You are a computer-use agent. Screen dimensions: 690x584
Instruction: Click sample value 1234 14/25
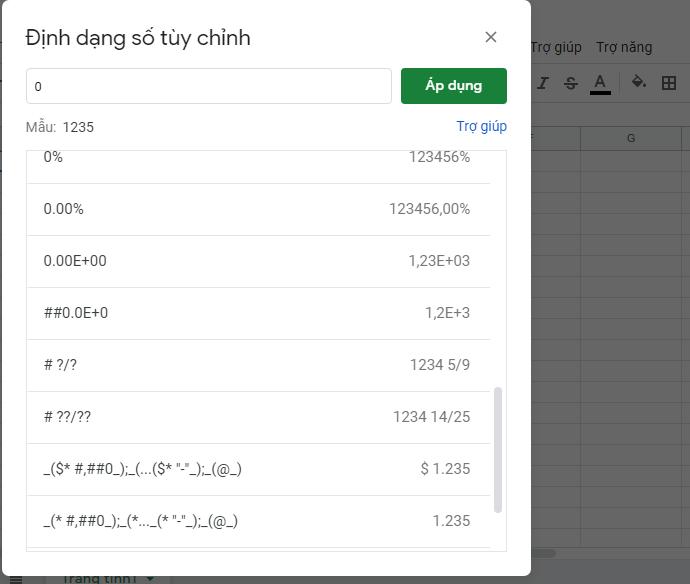pos(431,416)
